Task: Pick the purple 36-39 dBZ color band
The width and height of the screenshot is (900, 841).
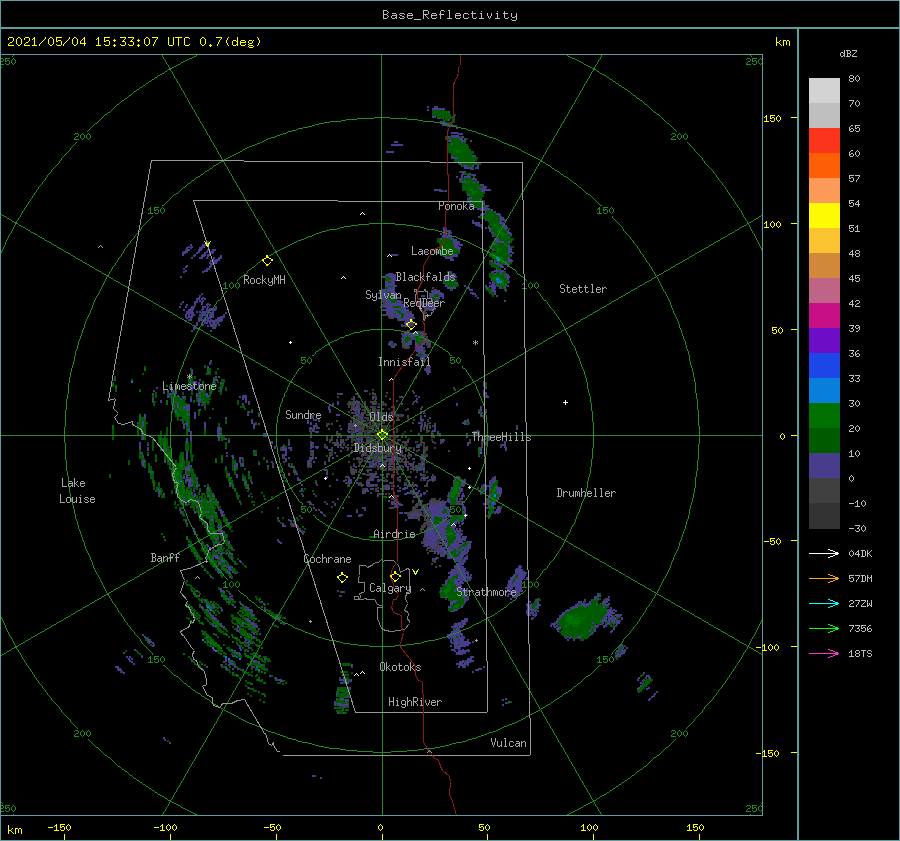Action: coord(824,341)
